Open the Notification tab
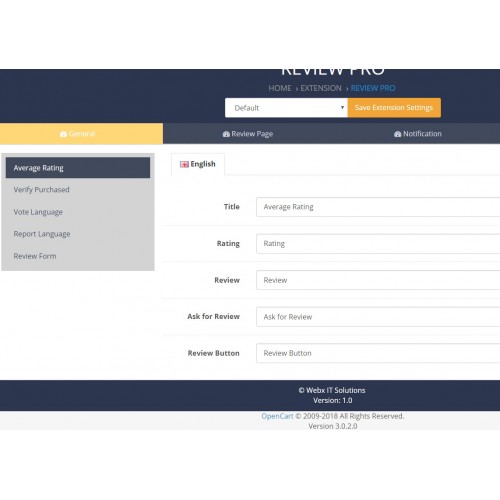This screenshot has width=500, height=500. point(418,134)
